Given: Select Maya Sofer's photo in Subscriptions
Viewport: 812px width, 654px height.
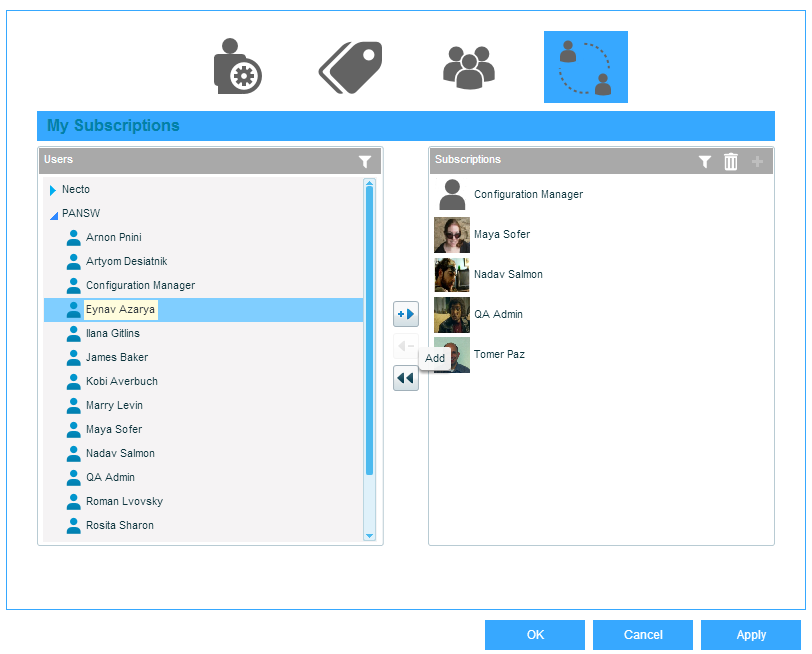Looking at the screenshot, I should (x=452, y=235).
